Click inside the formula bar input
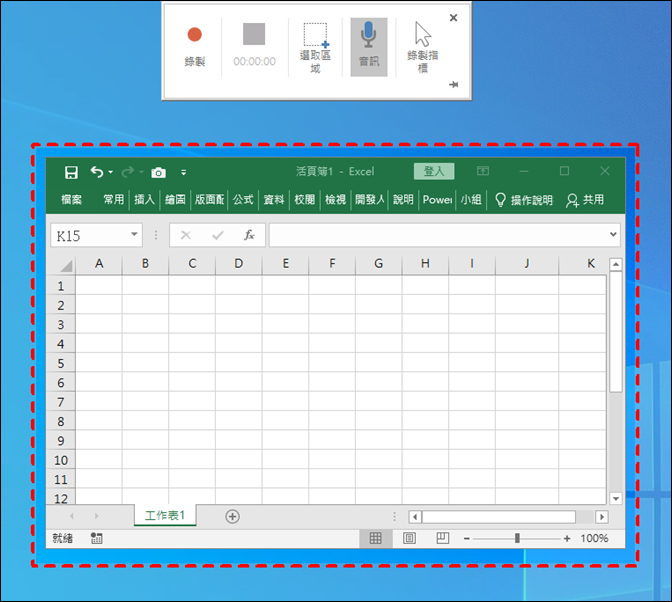This screenshot has height=602, width=672. point(439,235)
